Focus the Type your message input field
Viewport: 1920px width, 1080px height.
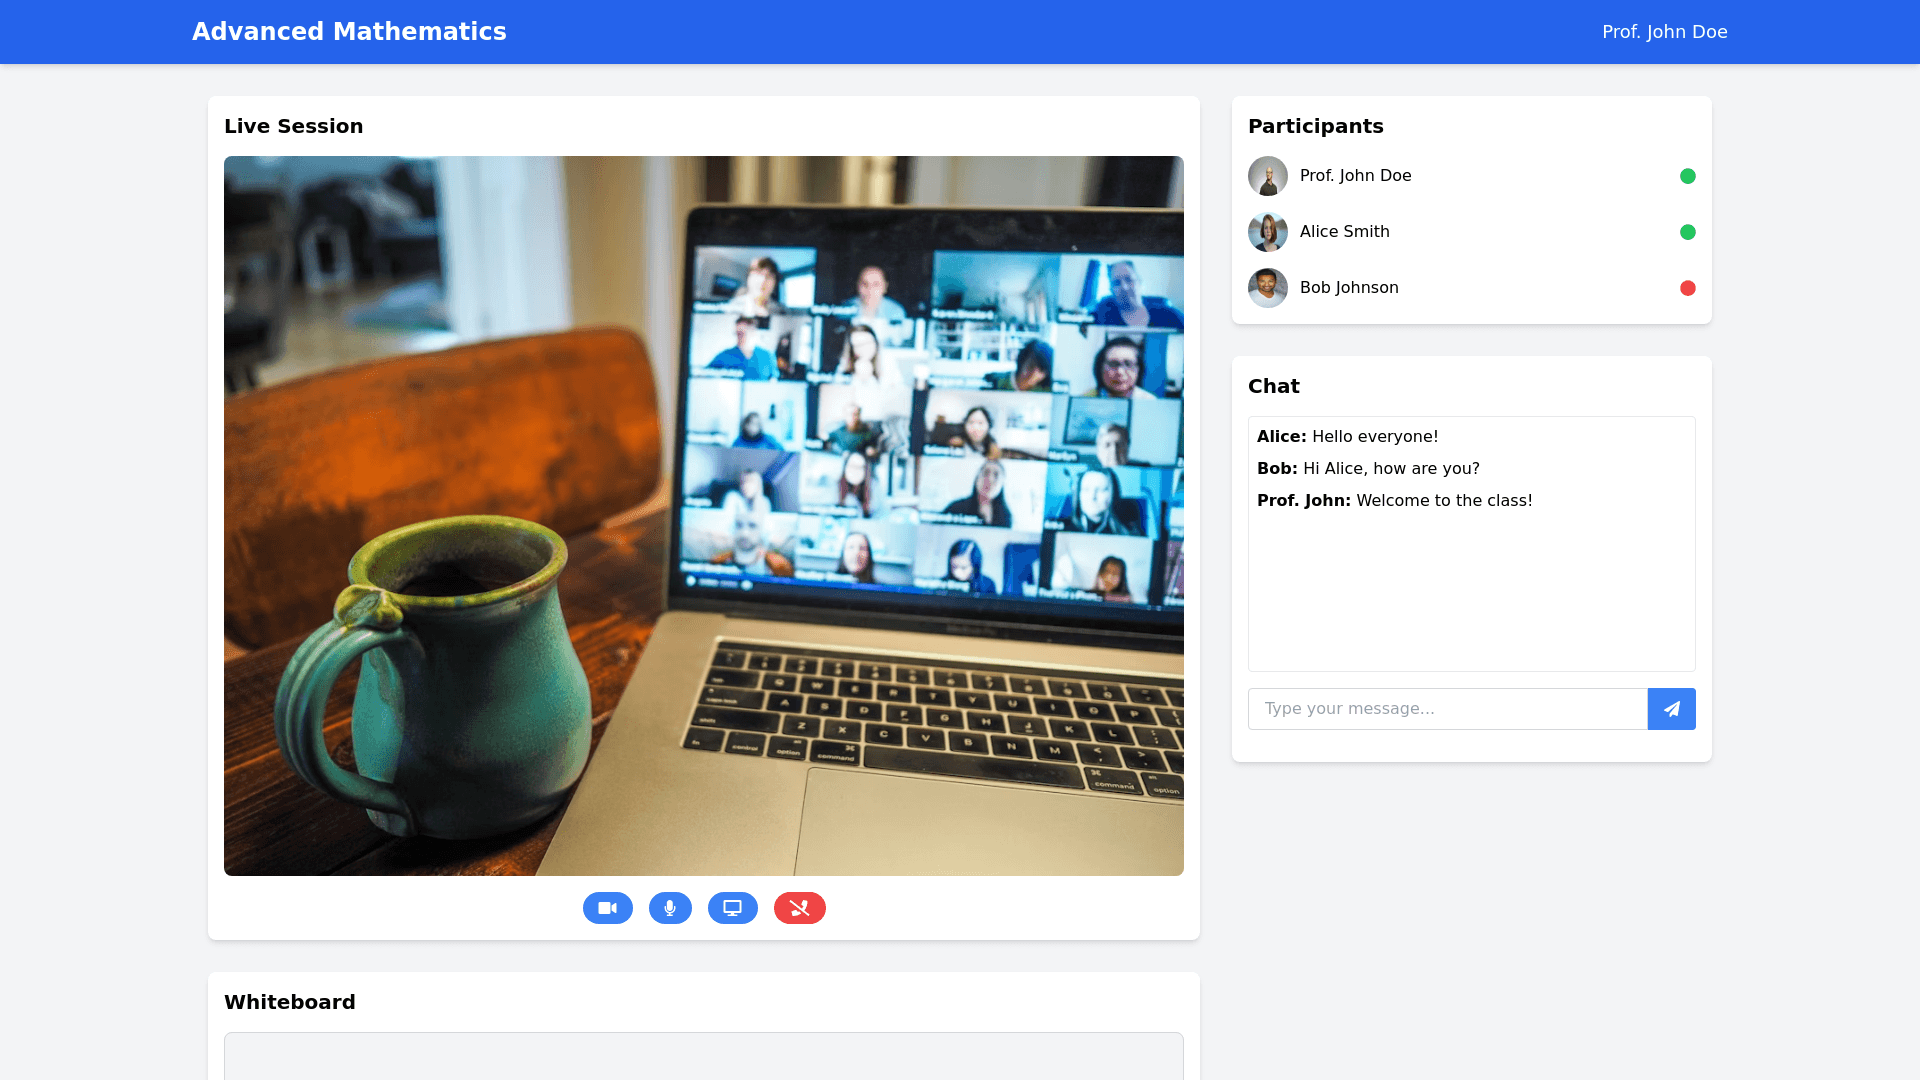(x=1447, y=709)
